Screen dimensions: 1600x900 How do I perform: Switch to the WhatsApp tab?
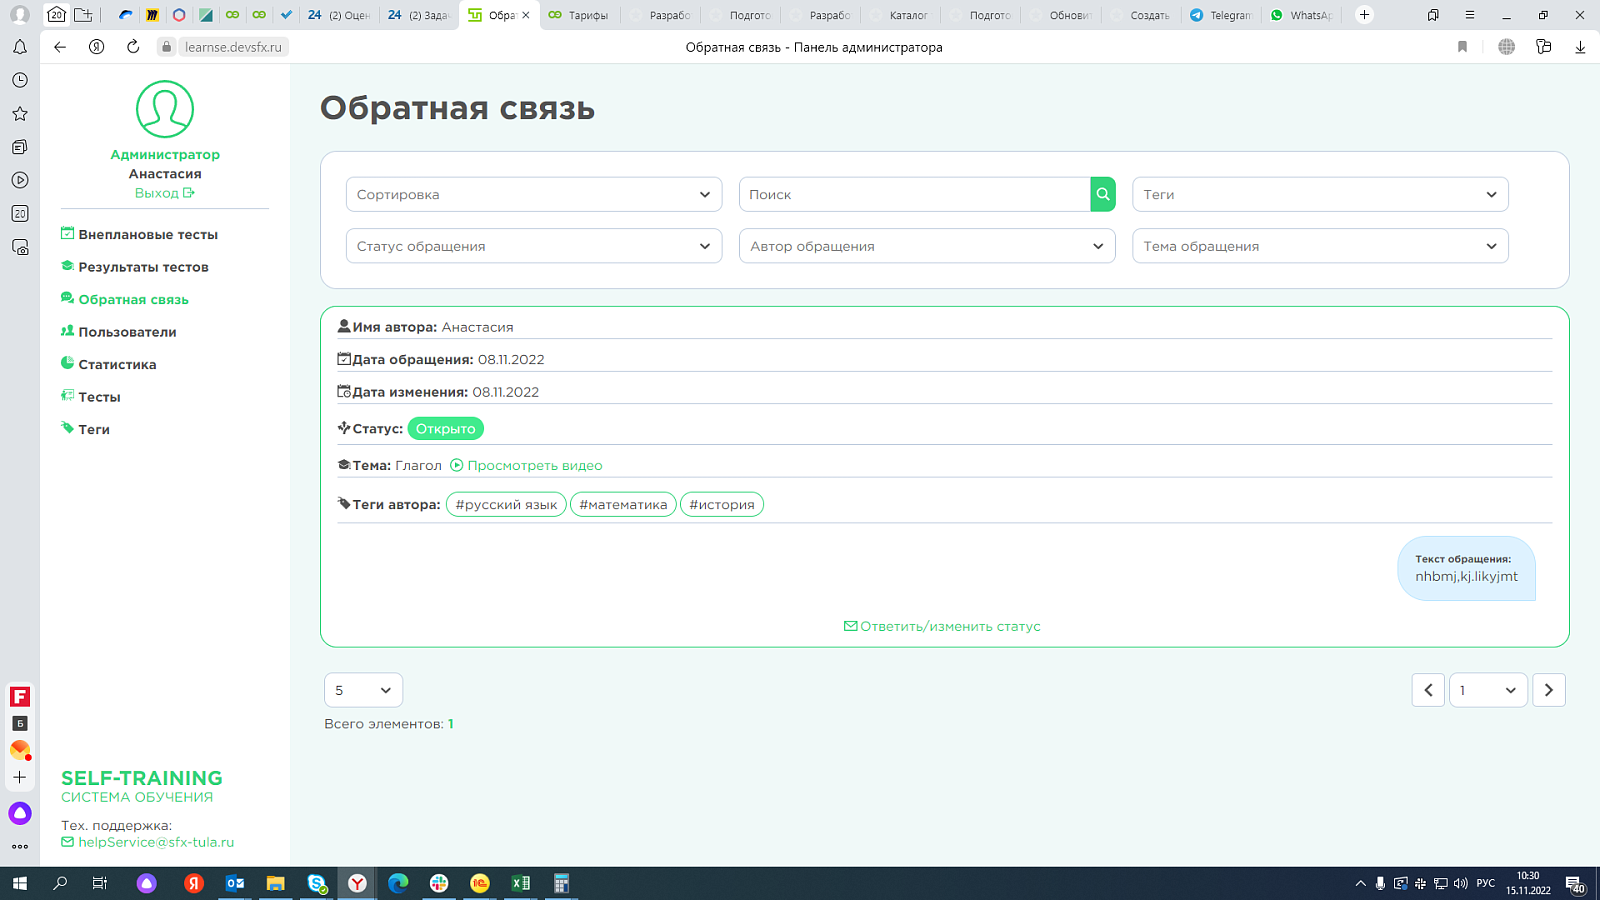pyautogui.click(x=1301, y=15)
